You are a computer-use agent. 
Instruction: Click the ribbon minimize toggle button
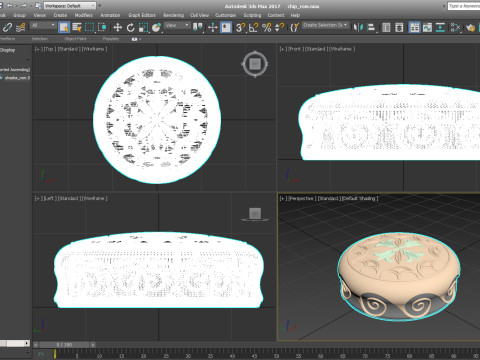pos(134,39)
